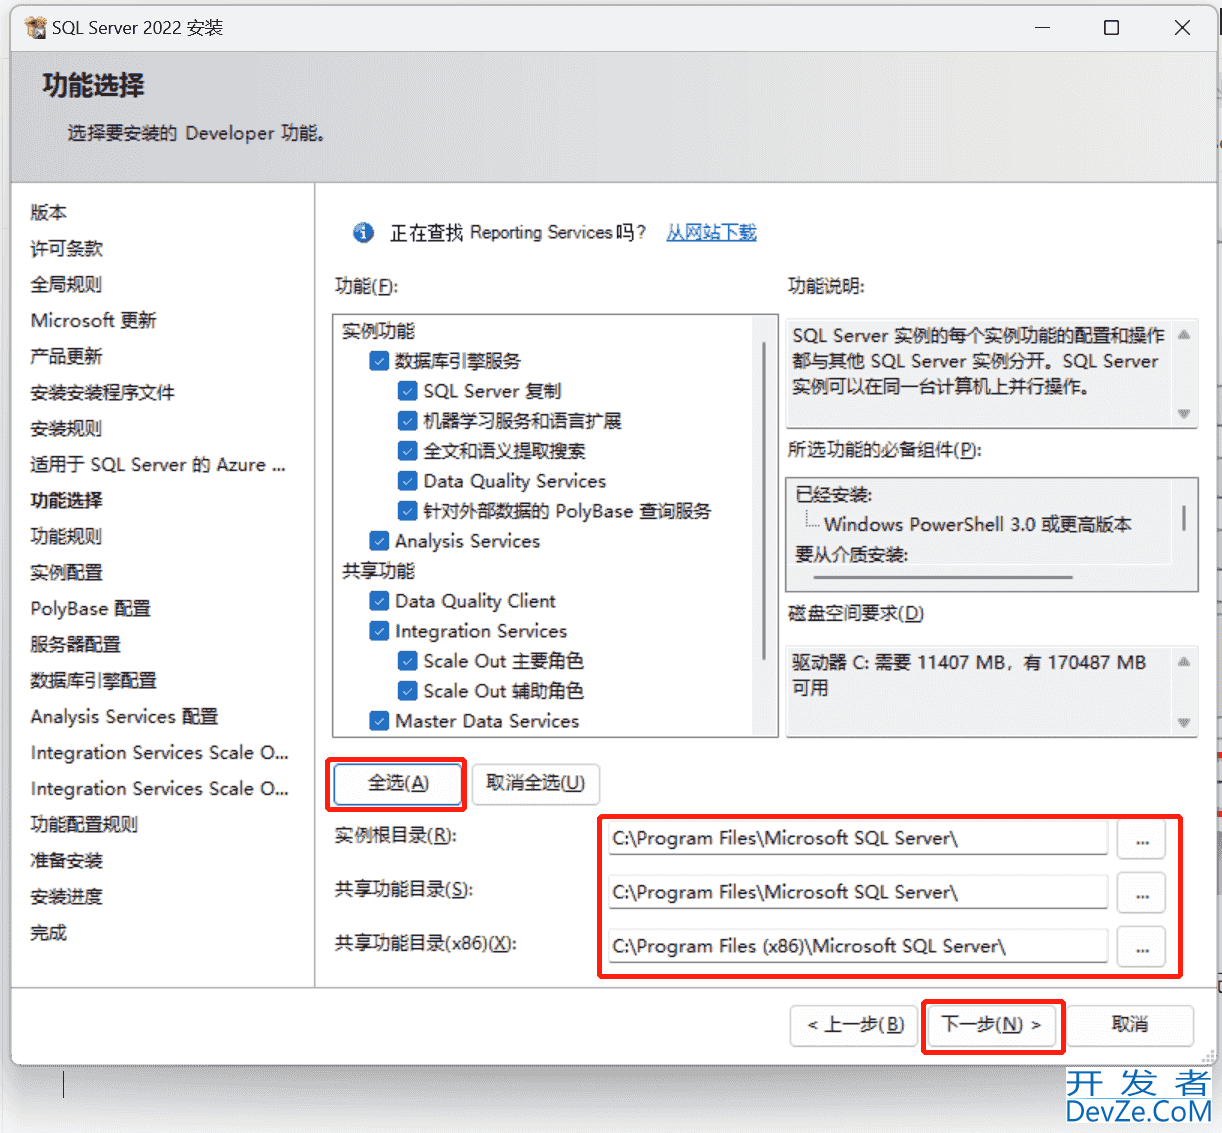Click the 功能说明 scroll up arrow
The height and width of the screenshot is (1133, 1222).
pos(1184,335)
